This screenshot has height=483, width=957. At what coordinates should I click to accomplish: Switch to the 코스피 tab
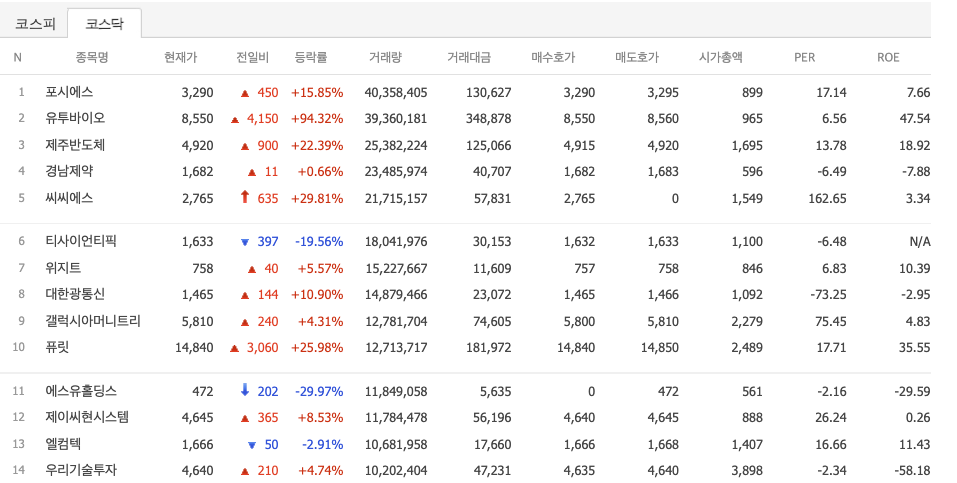click(x=35, y=24)
